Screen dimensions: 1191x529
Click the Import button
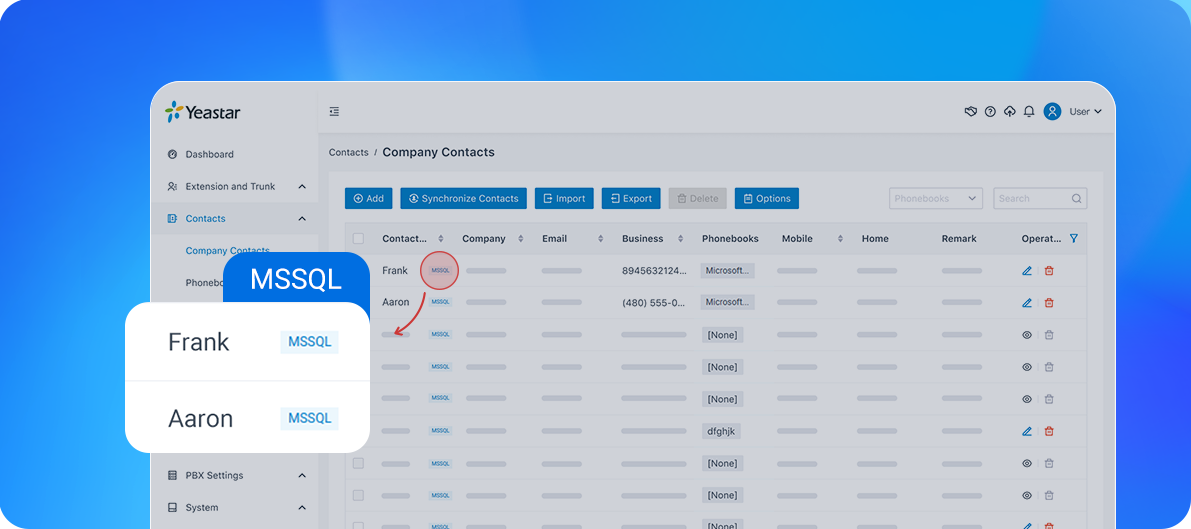tap(564, 198)
